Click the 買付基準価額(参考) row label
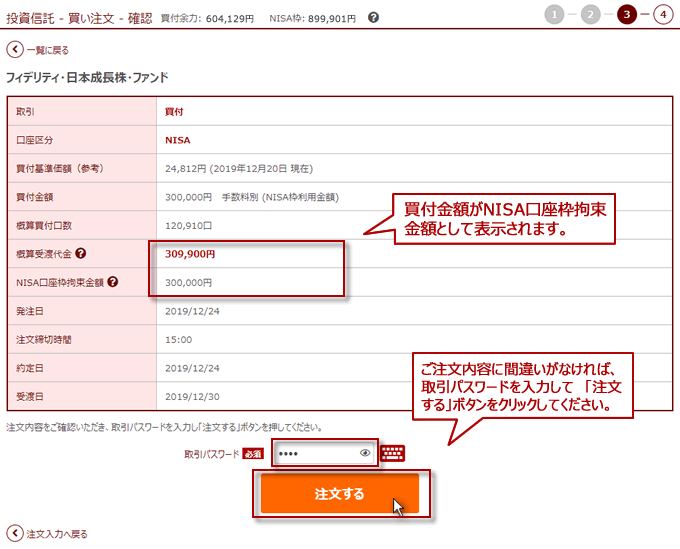Screen dimensions: 680x549 (x=60, y=168)
